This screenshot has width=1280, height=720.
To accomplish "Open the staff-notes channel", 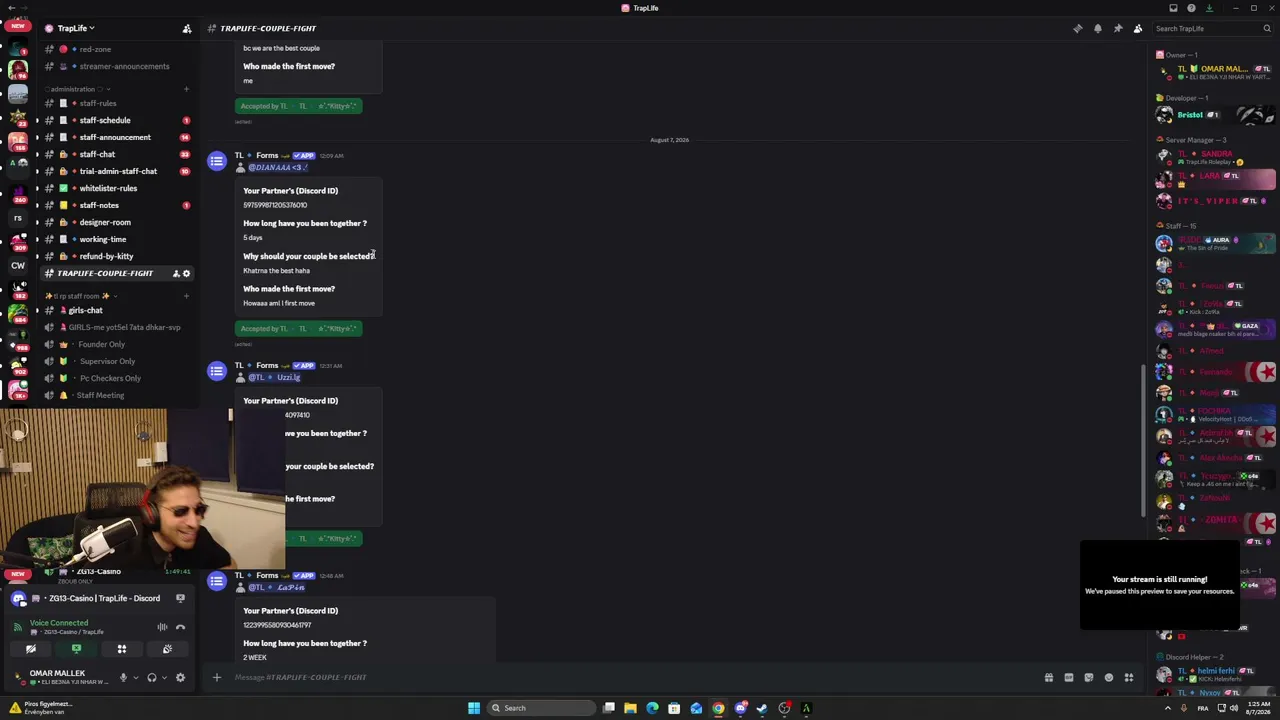I will click(118, 205).
